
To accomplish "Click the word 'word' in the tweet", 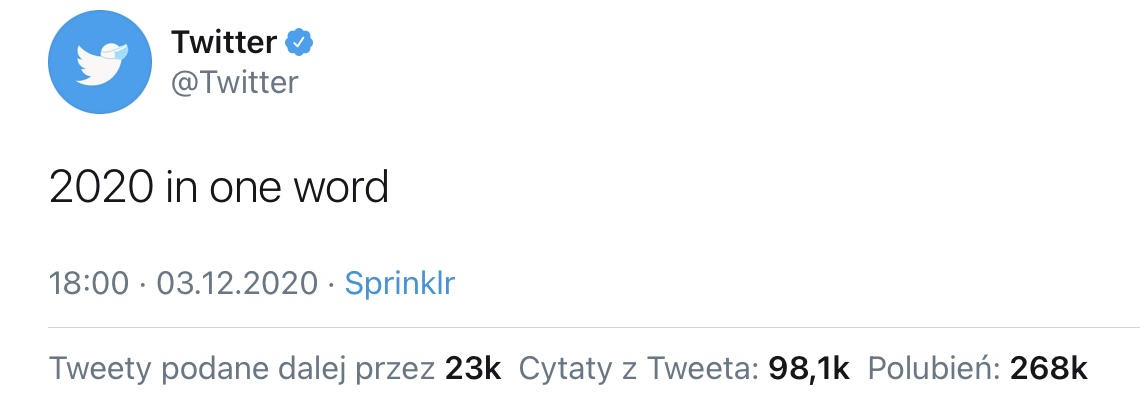I will point(341,188).
